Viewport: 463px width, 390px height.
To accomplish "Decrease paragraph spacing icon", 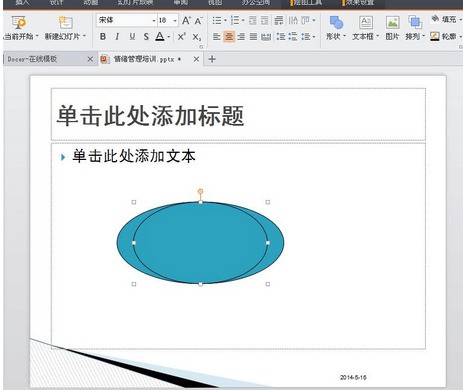I will click(x=293, y=36).
